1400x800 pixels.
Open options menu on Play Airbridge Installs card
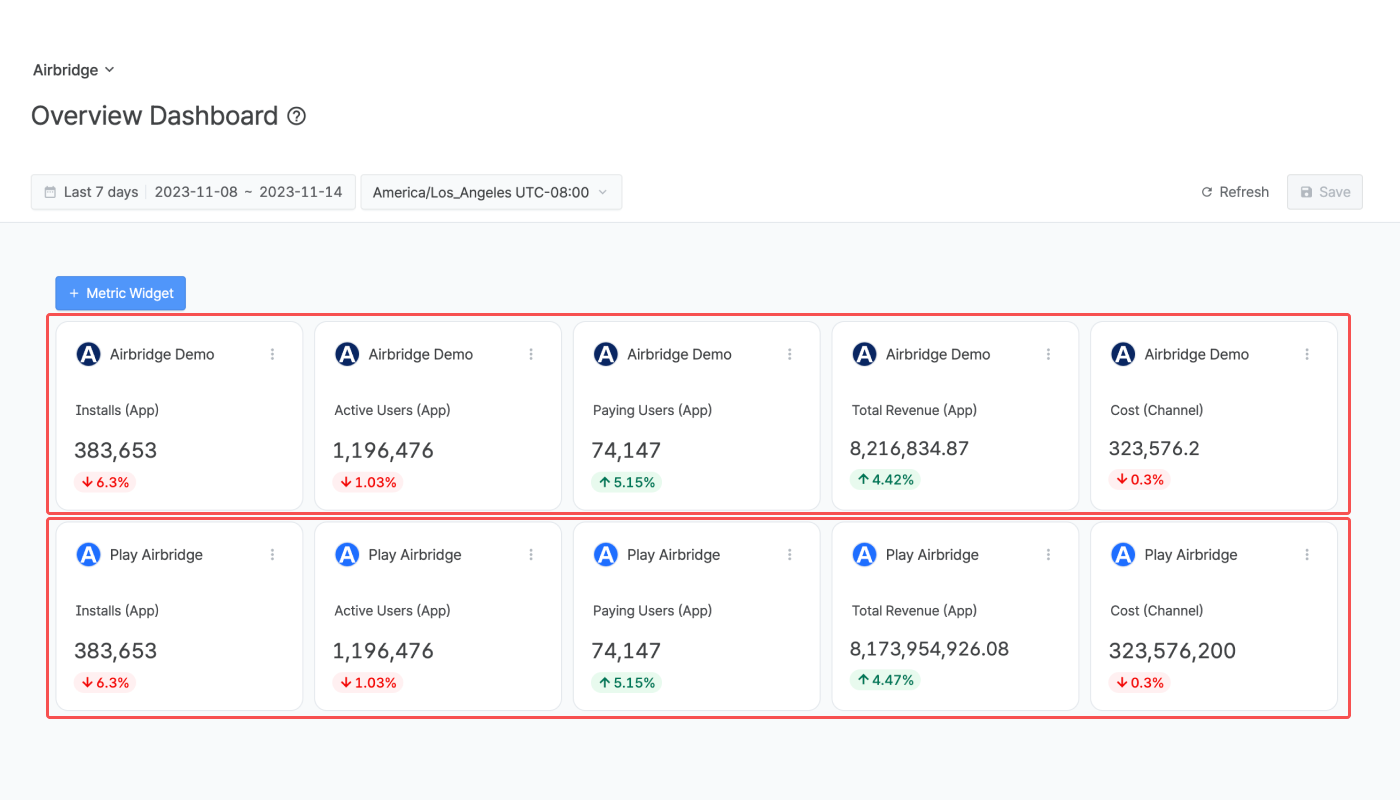(272, 554)
